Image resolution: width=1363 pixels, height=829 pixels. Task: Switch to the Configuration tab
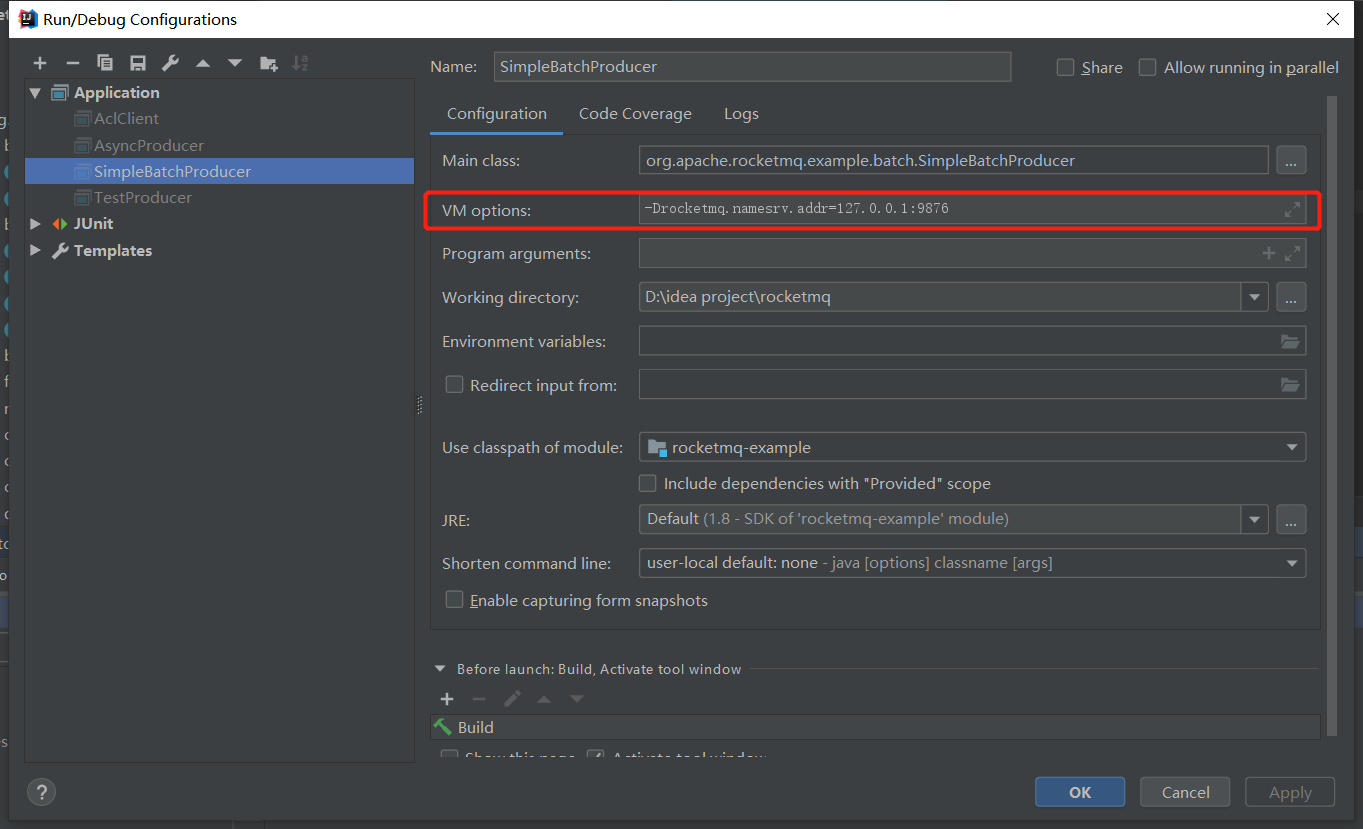(497, 114)
